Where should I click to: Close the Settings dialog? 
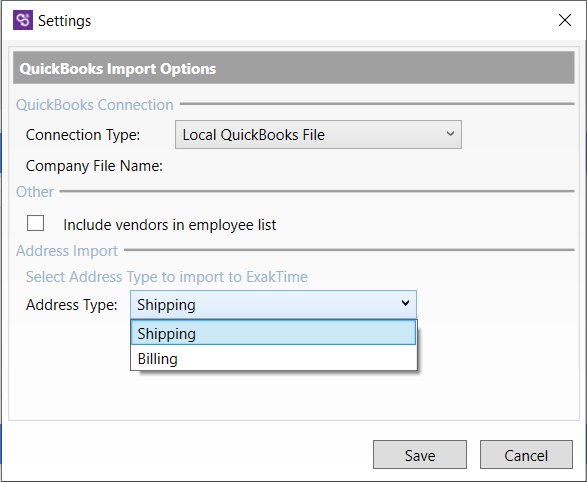(565, 20)
